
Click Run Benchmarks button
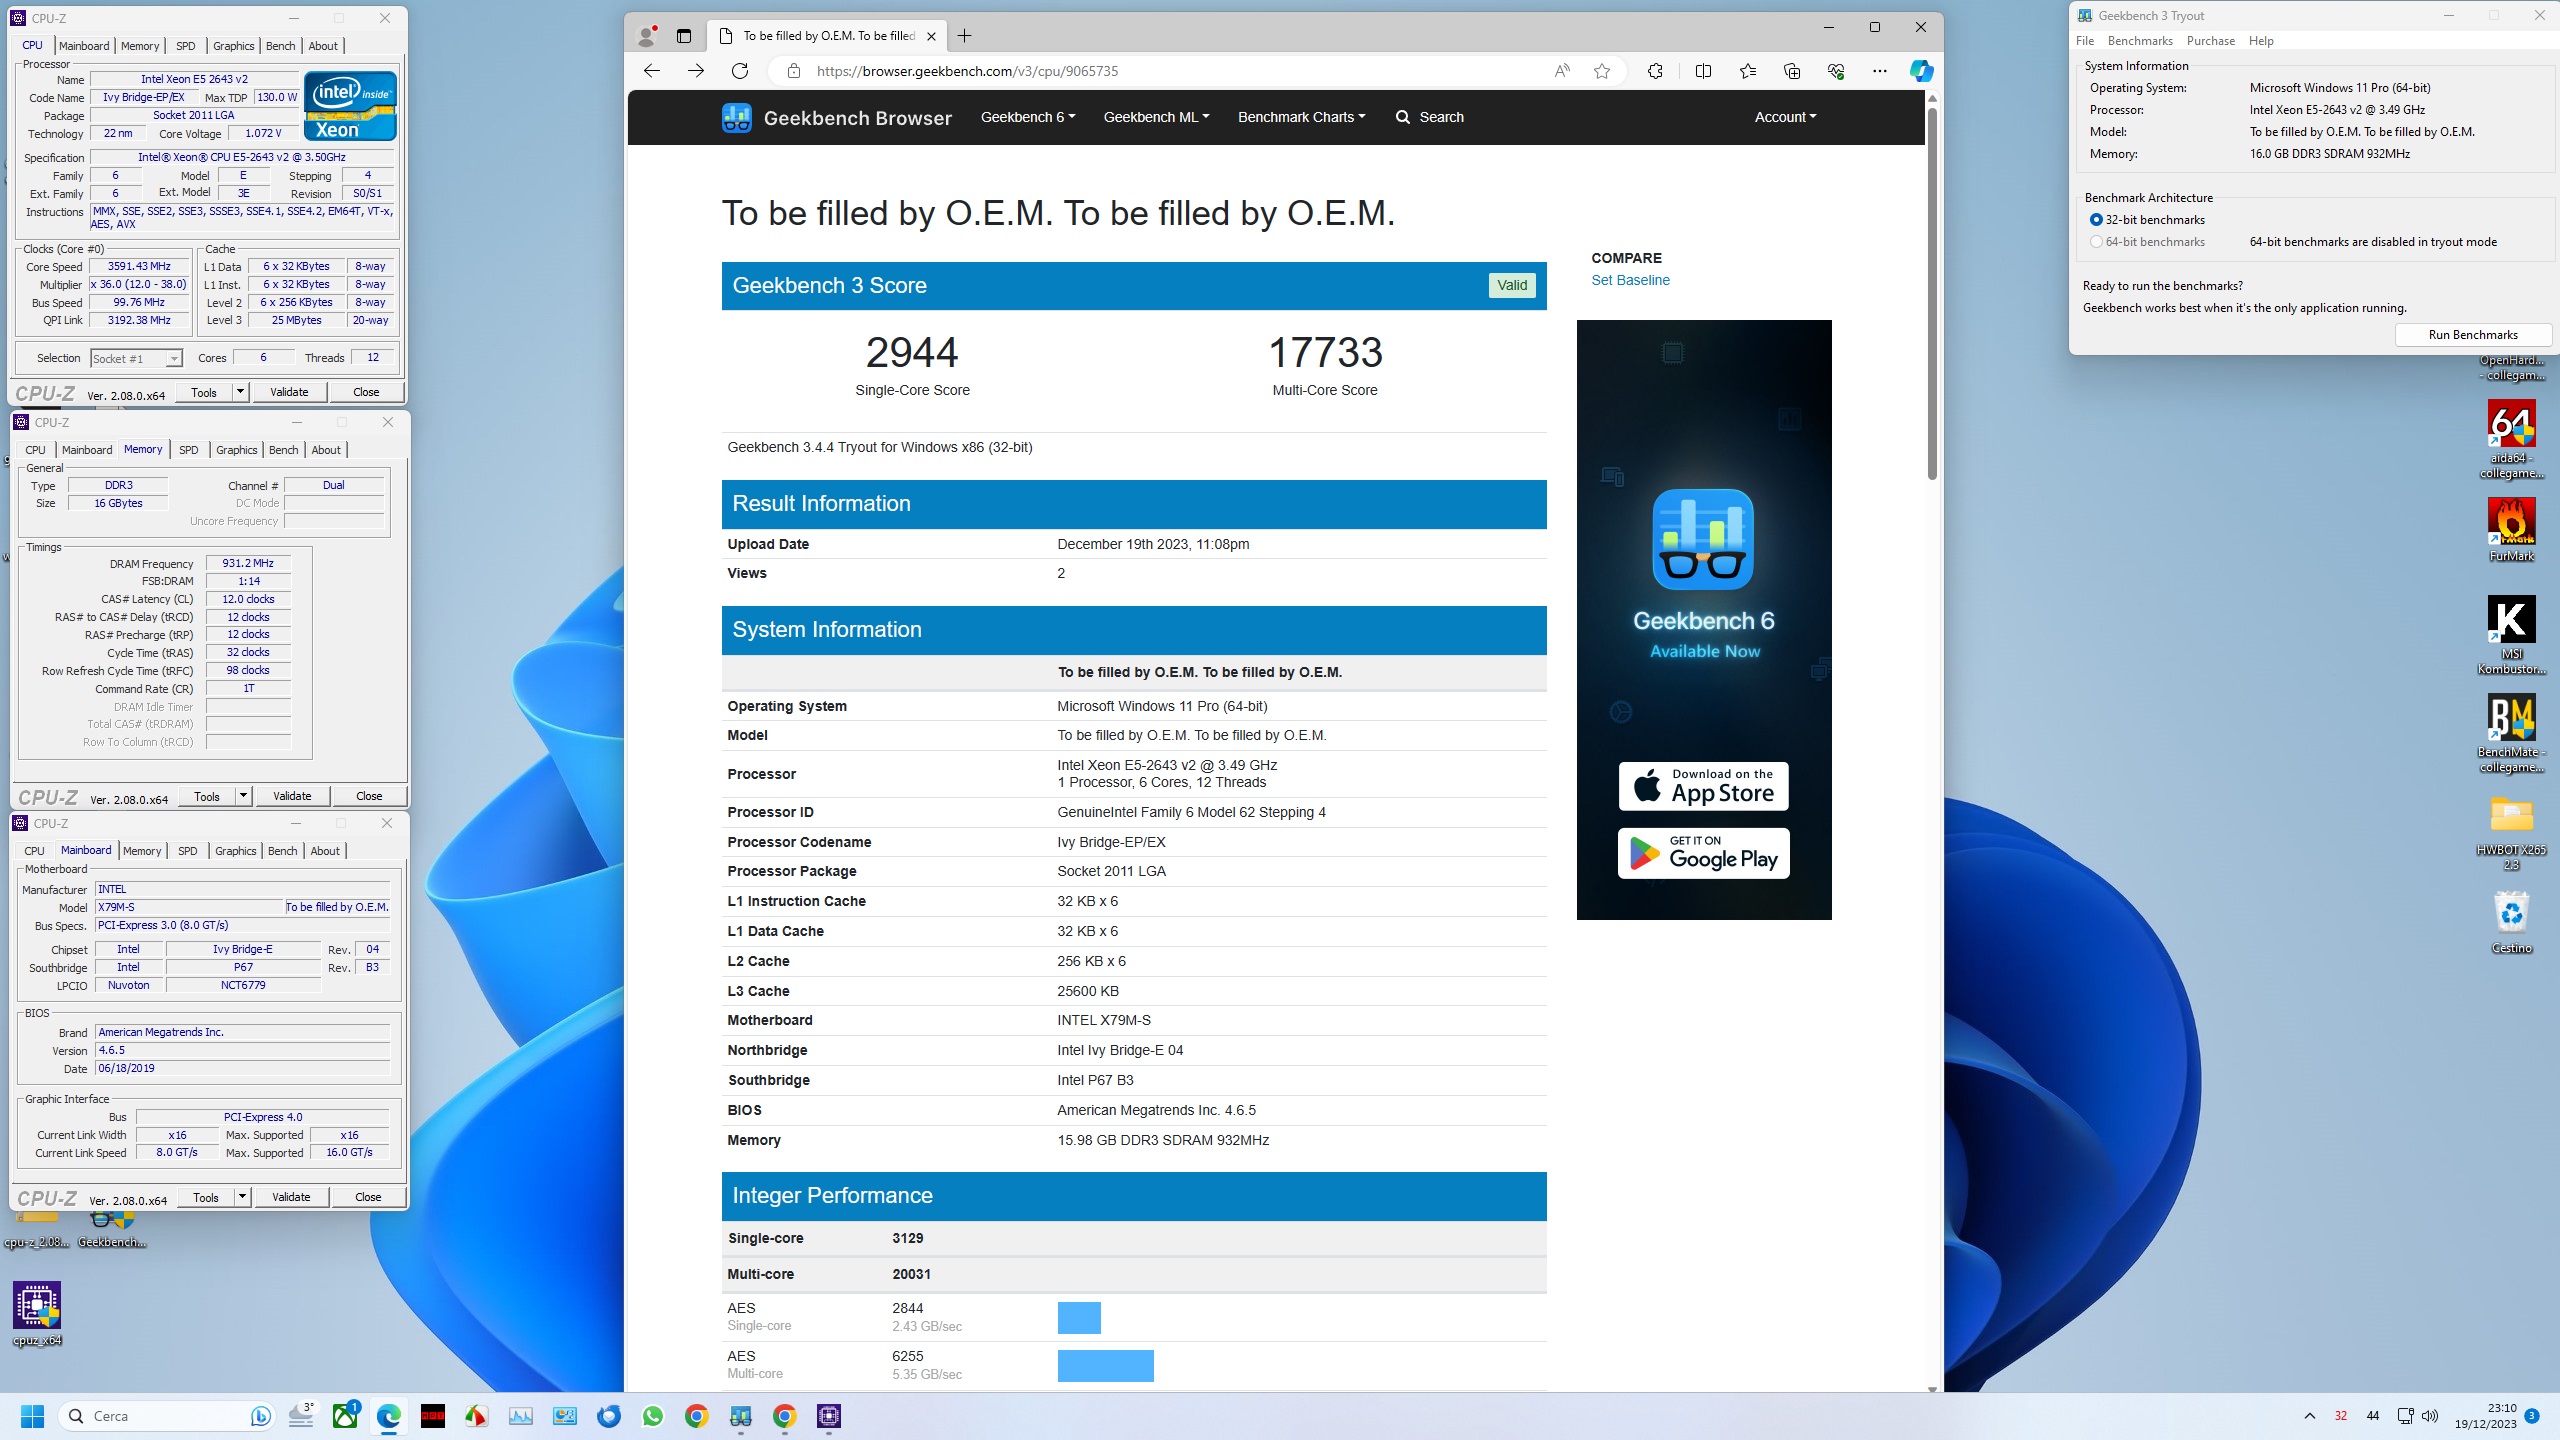(2473, 335)
